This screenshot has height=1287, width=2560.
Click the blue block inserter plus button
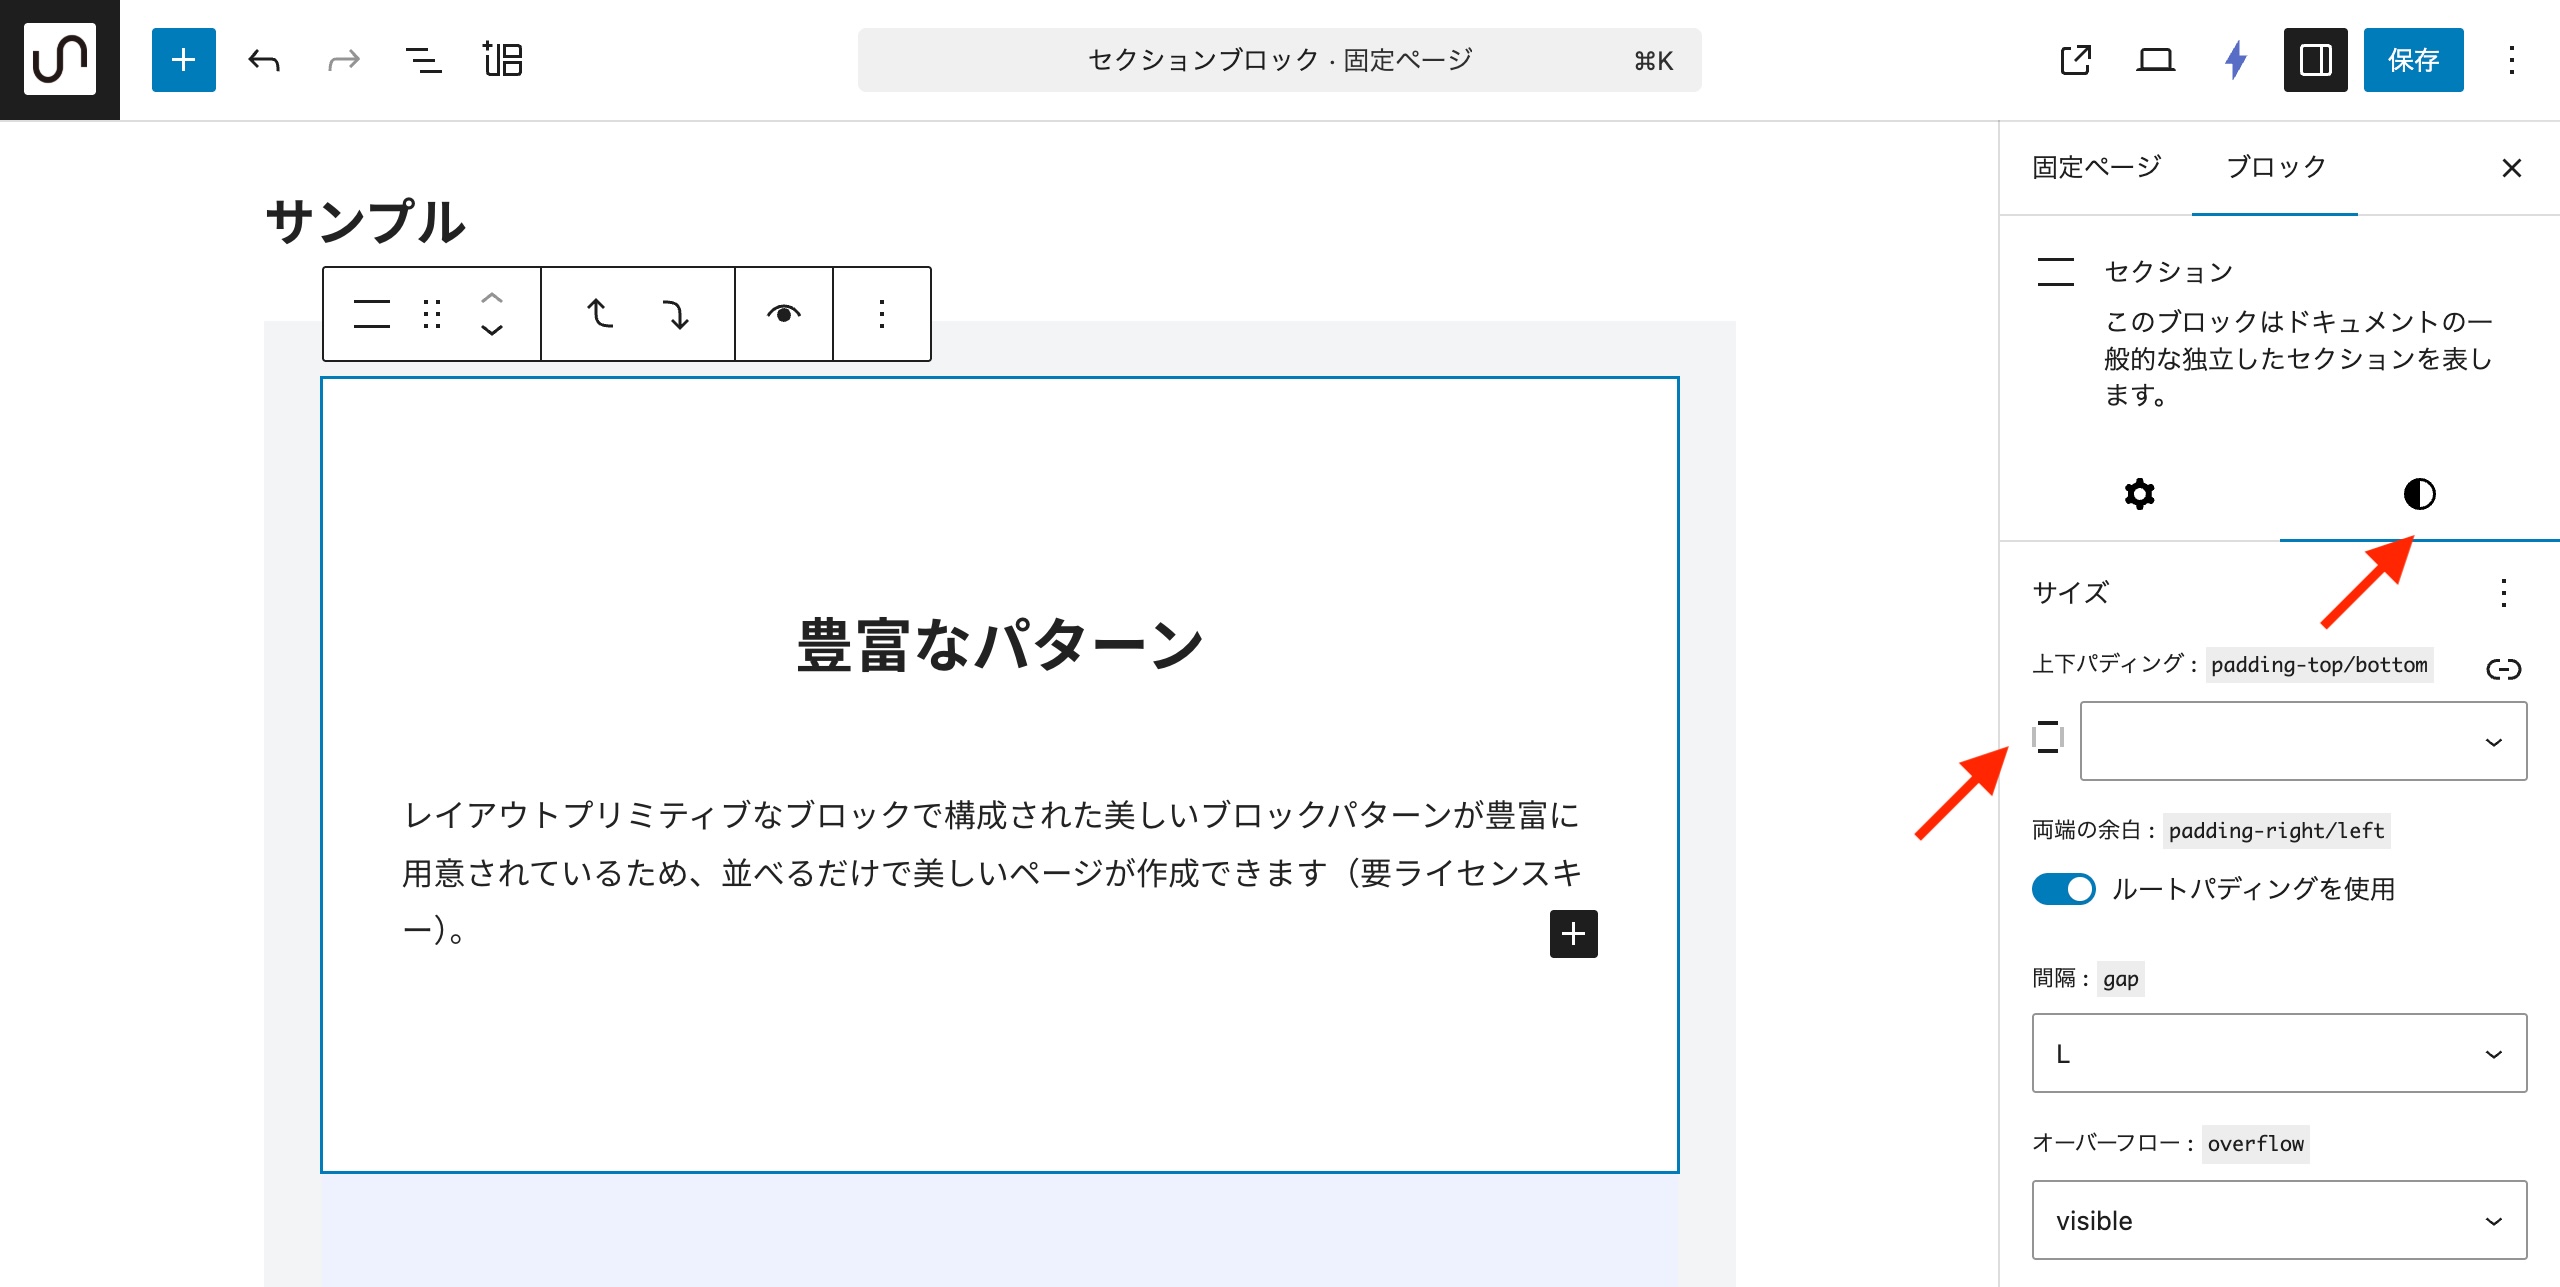[x=183, y=60]
